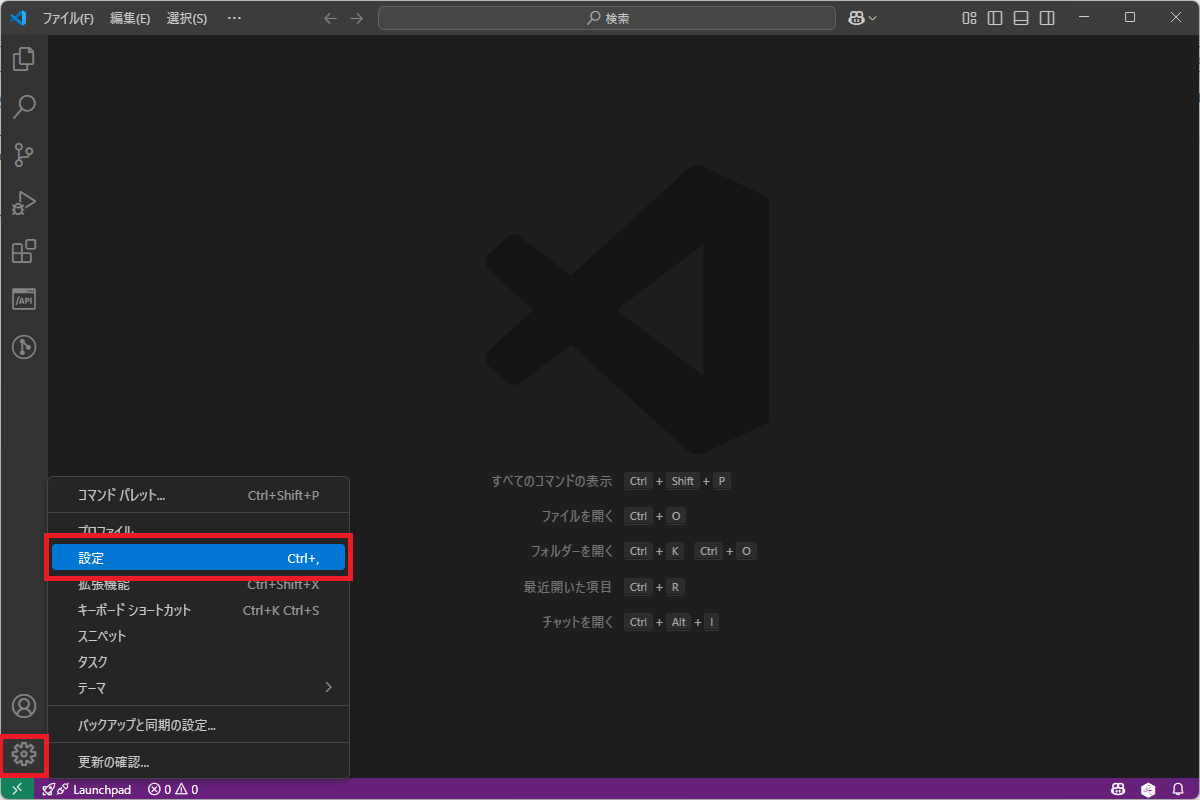Open the Customize Layout icon
The height and width of the screenshot is (800, 1200).
pyautogui.click(x=969, y=18)
